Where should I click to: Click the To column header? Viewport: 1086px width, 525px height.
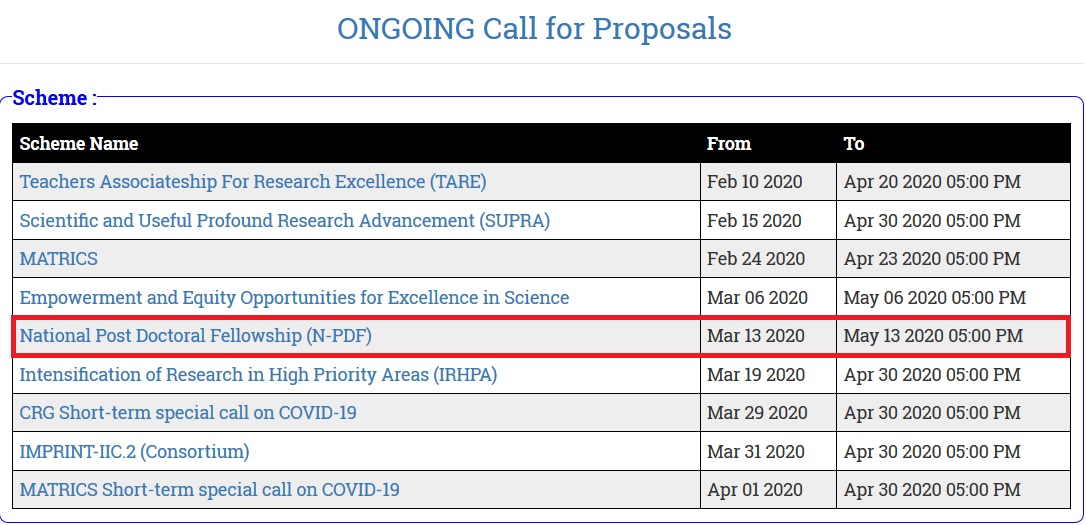point(854,144)
